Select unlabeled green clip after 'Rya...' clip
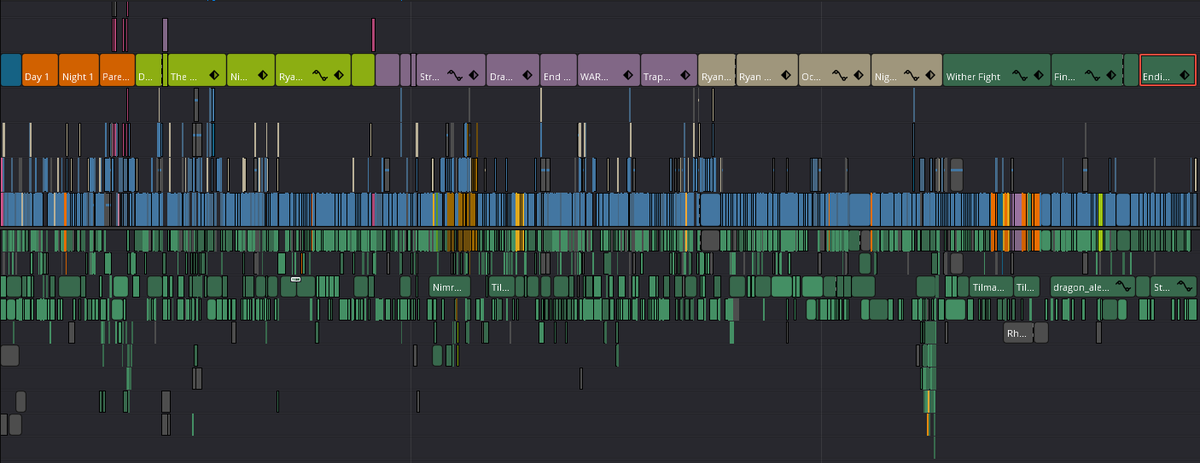 pos(363,70)
